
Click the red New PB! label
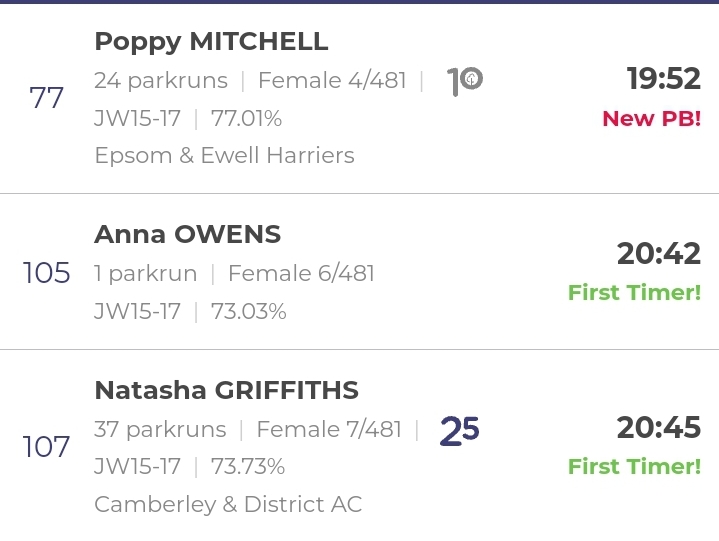pos(652,119)
